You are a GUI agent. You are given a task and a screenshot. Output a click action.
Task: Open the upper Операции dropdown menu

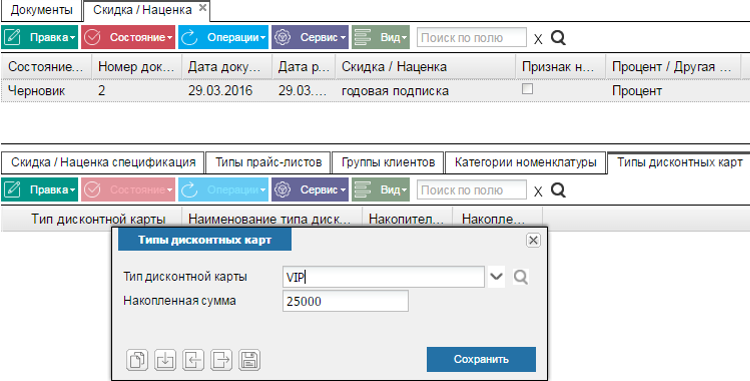(x=223, y=37)
